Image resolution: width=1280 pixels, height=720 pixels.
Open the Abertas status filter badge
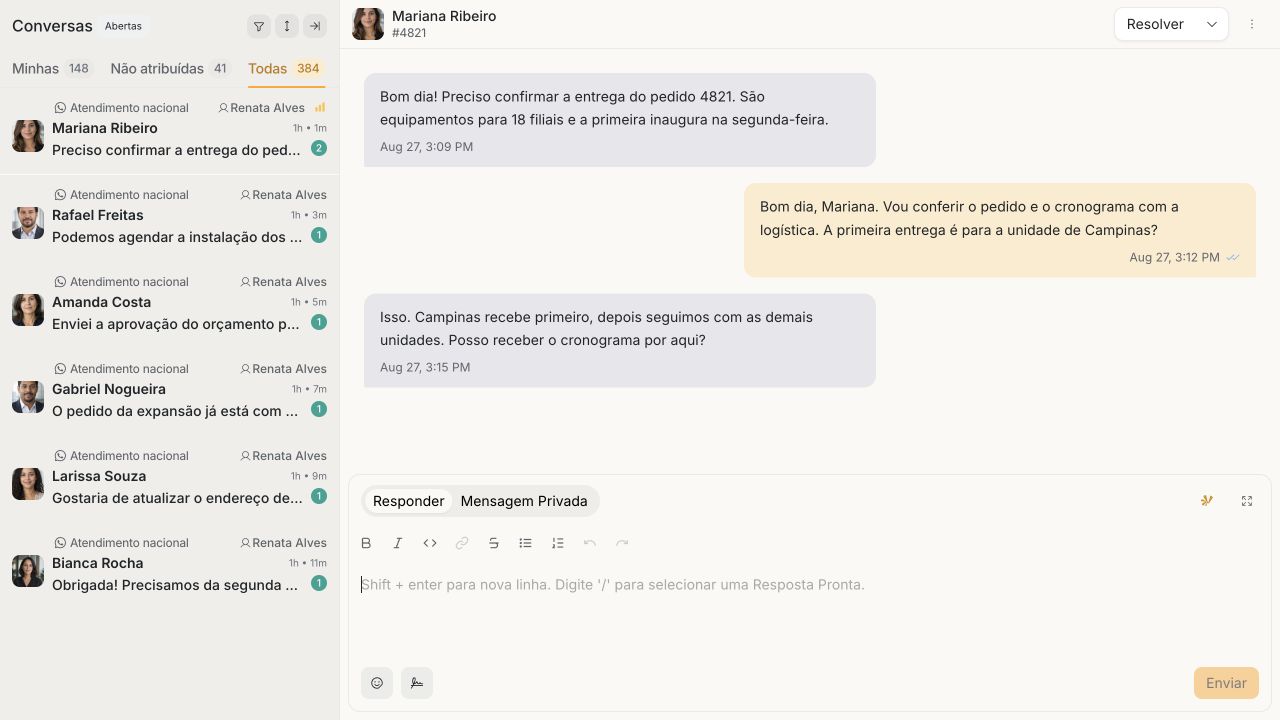pos(123,26)
